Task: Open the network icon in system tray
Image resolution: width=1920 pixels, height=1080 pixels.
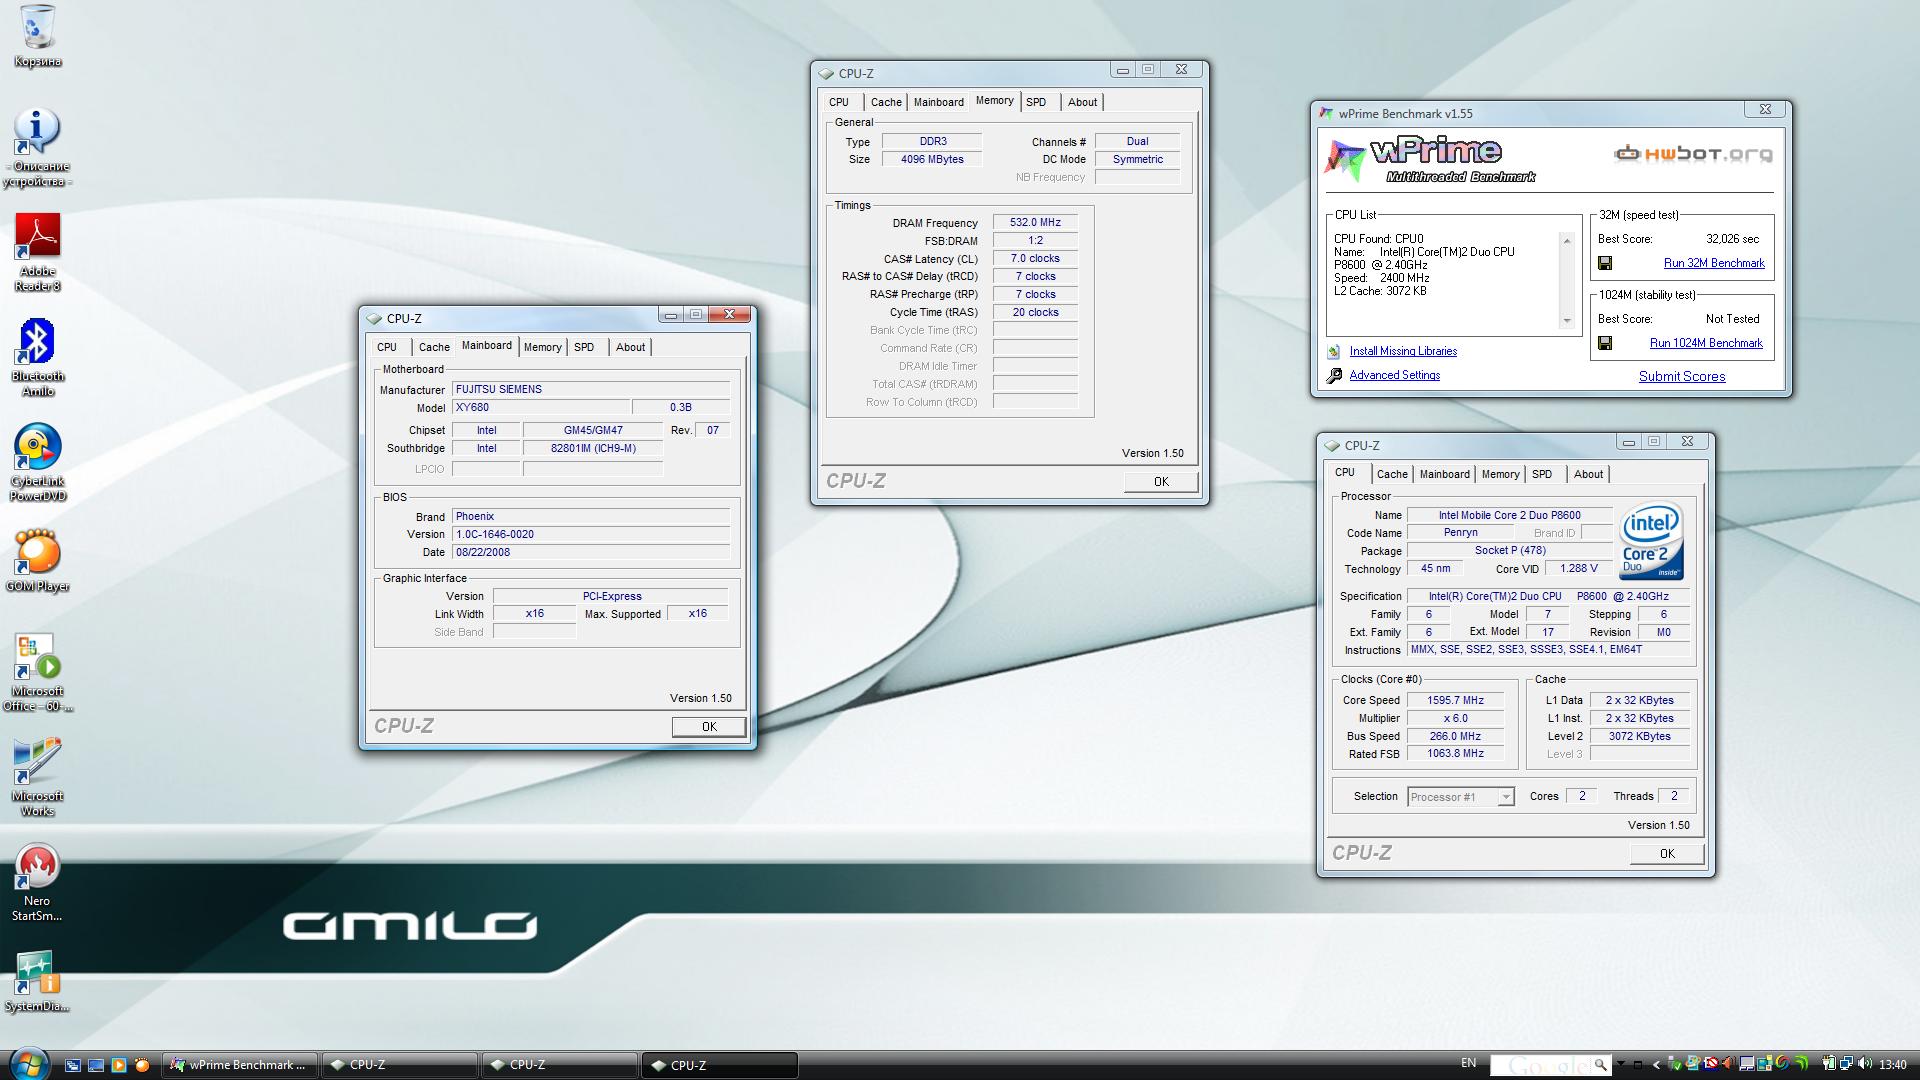Action: (1845, 1064)
